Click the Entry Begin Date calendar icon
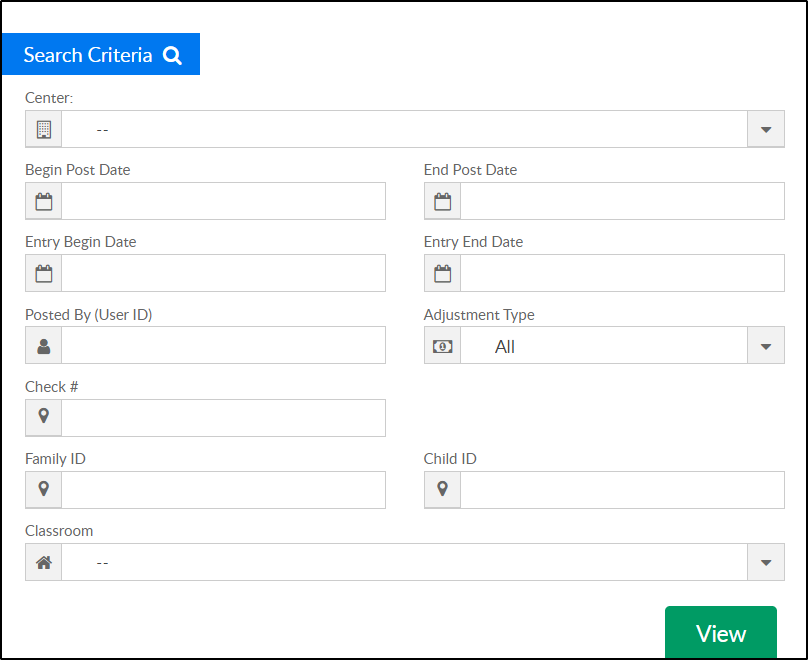Image resolution: width=808 pixels, height=660 pixels. (x=44, y=274)
